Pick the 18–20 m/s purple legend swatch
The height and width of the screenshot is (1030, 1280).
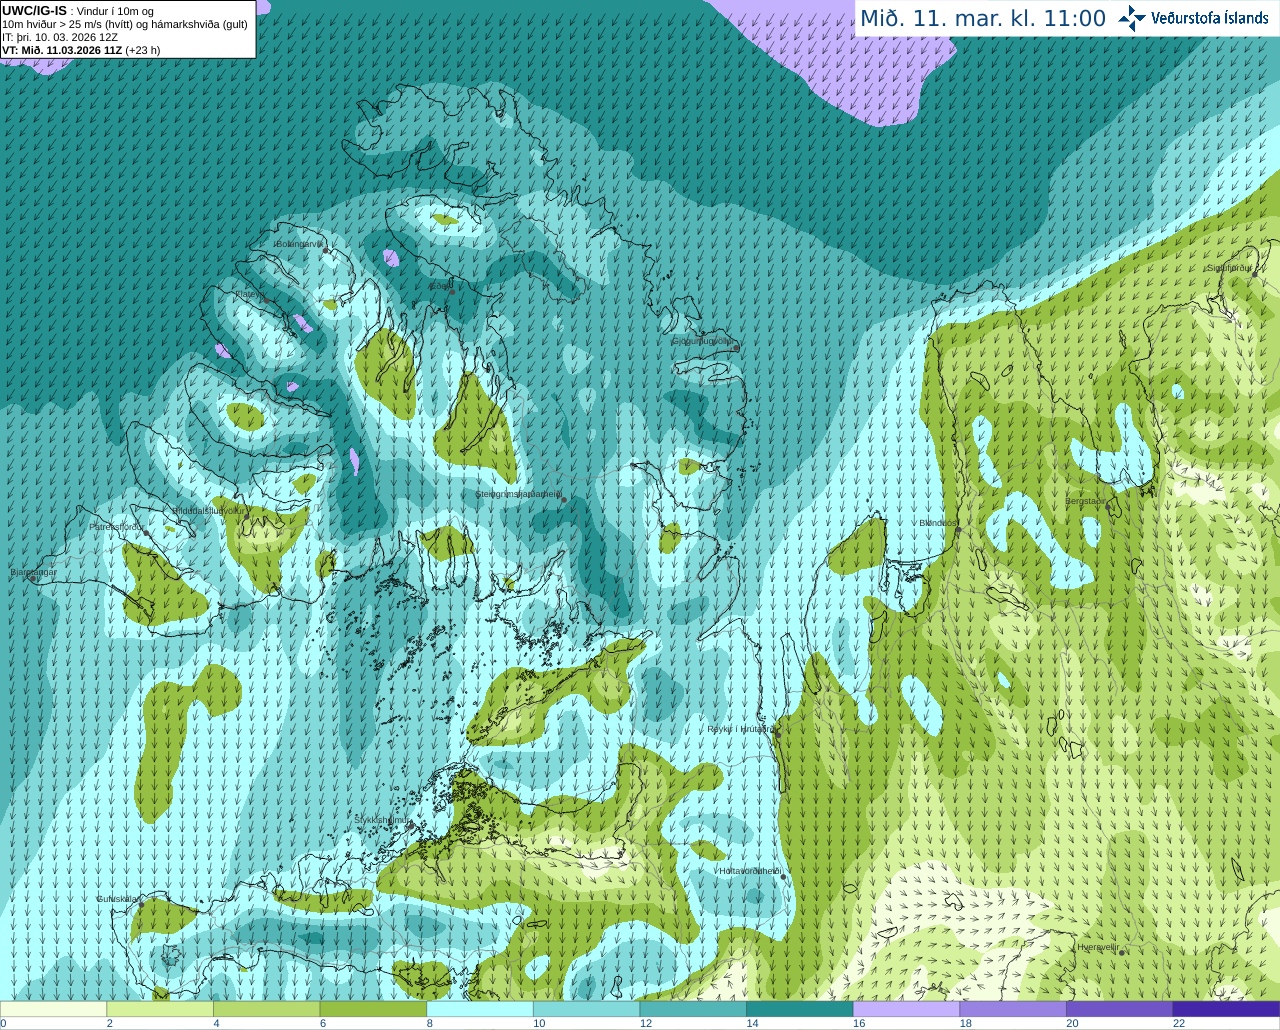(1013, 1009)
